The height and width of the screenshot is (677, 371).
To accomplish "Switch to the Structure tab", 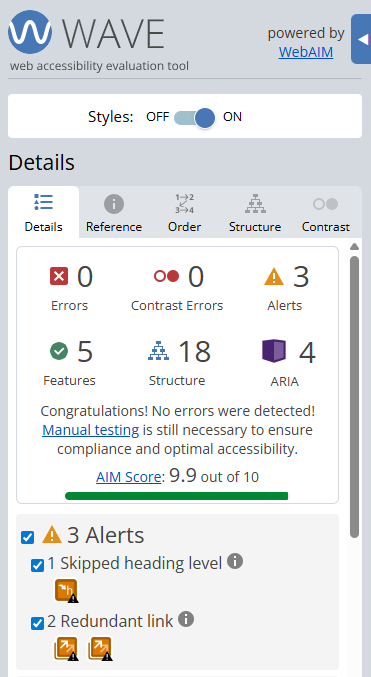I will coord(255,212).
